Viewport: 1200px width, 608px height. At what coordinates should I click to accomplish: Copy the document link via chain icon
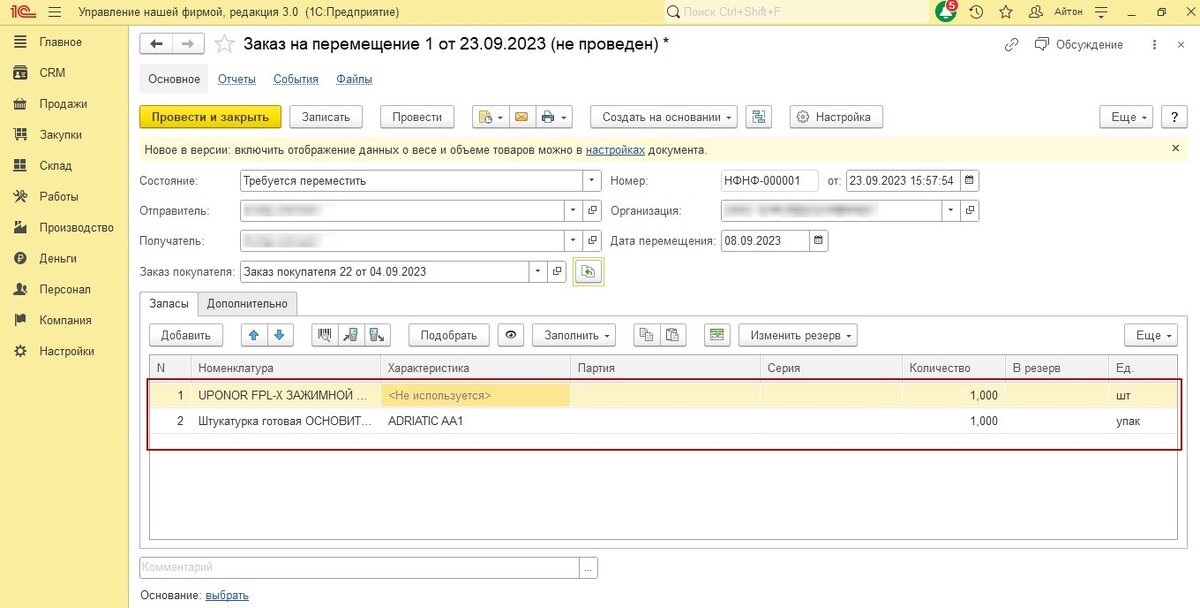point(1011,45)
